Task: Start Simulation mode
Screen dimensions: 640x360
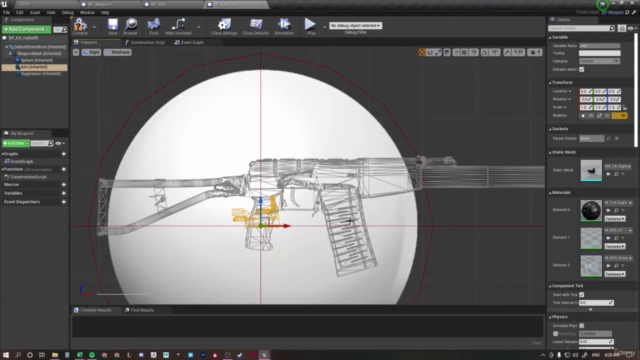Action: [284, 27]
